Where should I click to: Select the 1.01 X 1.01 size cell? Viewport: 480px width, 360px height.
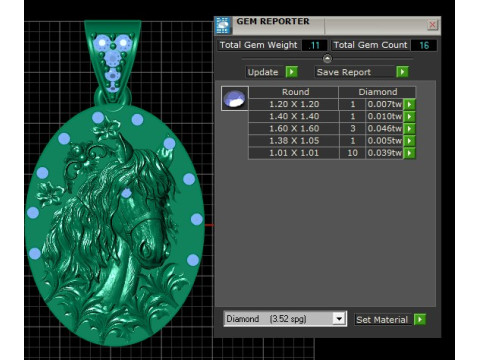(x=294, y=153)
